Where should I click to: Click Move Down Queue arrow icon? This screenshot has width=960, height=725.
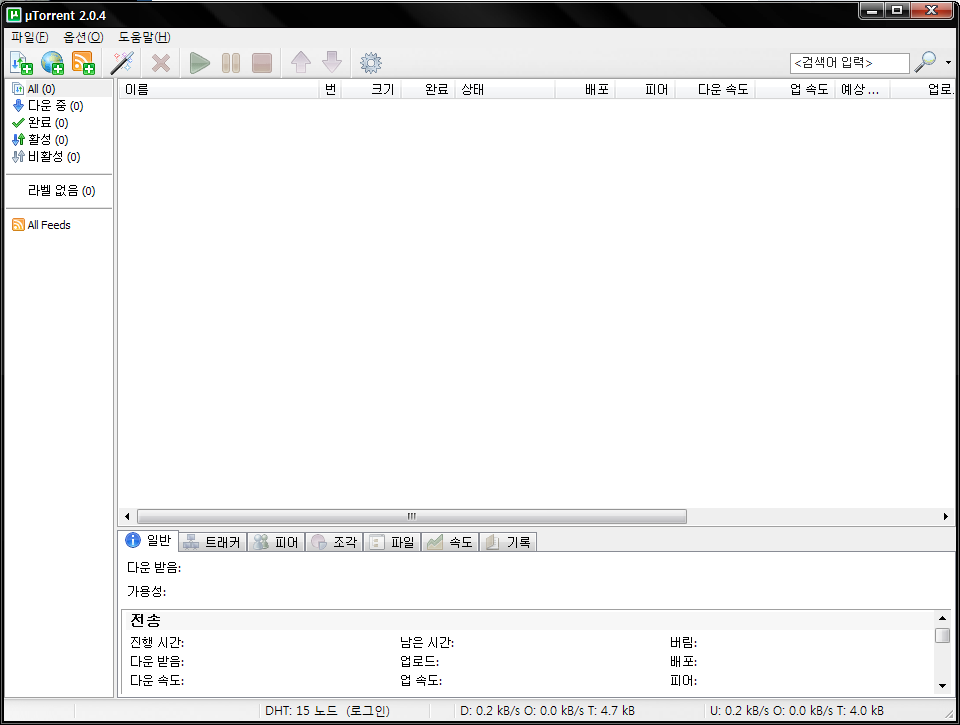pyautogui.click(x=332, y=62)
